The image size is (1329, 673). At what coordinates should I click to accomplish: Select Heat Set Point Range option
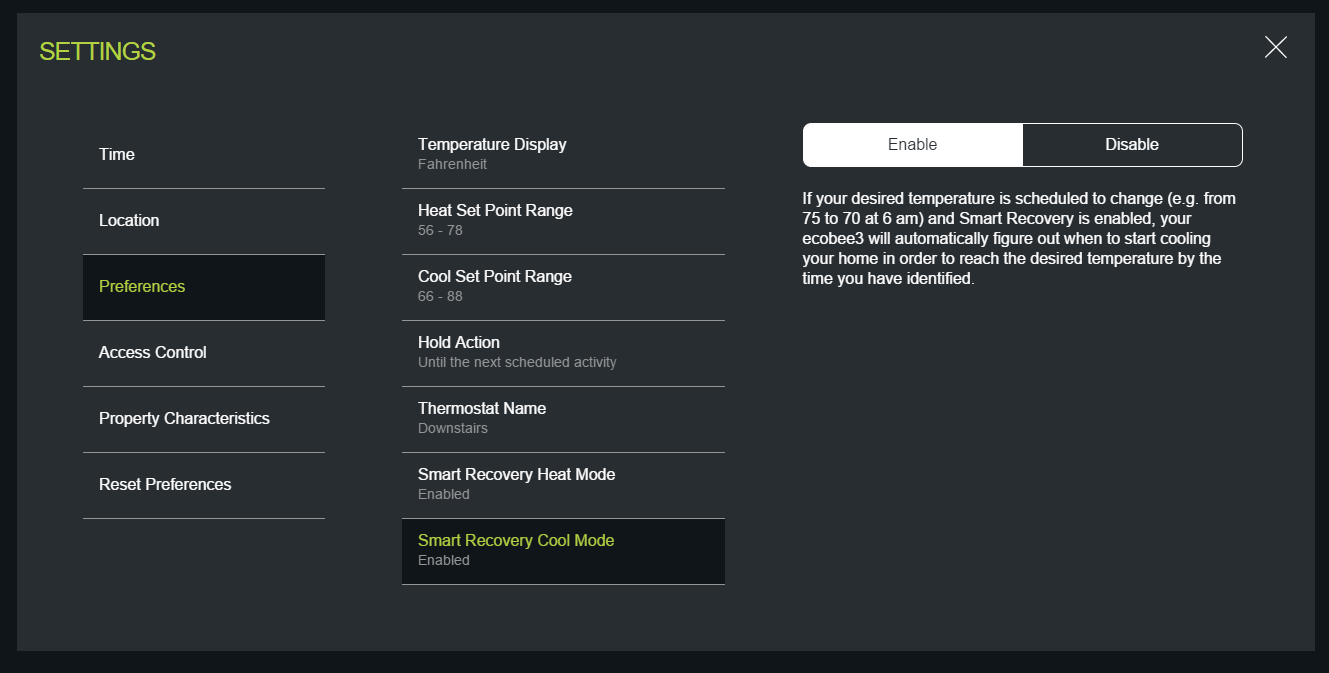pyautogui.click(x=562, y=220)
